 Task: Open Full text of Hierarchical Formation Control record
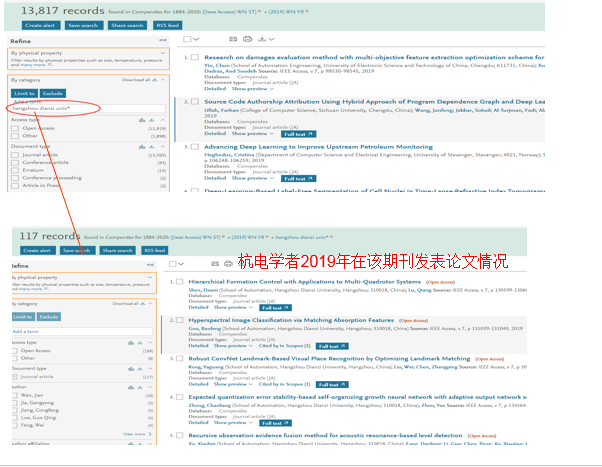[x=275, y=308]
